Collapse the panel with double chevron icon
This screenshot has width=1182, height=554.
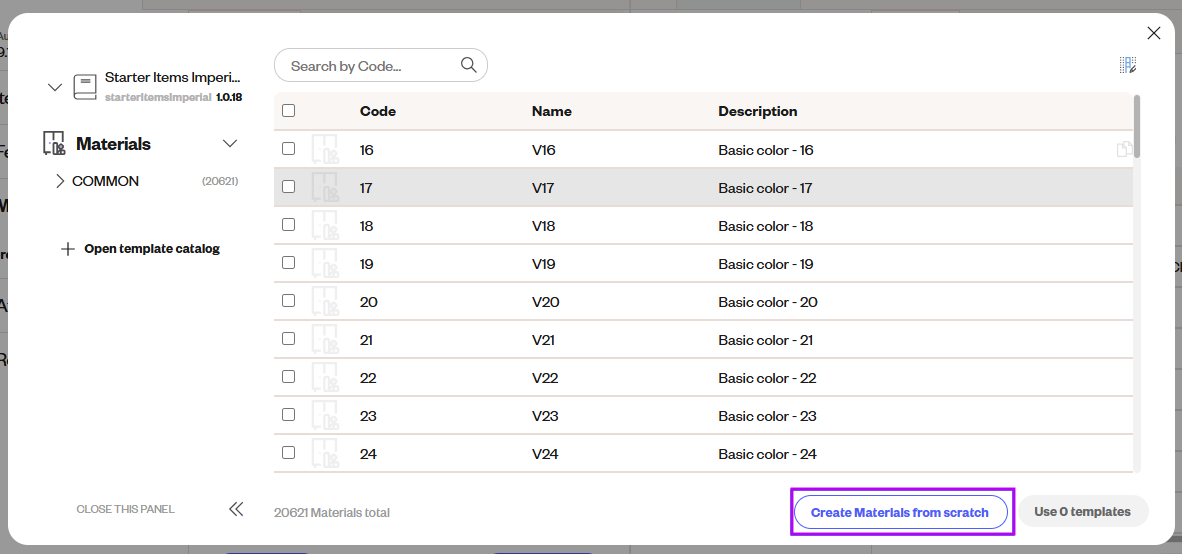tap(236, 509)
